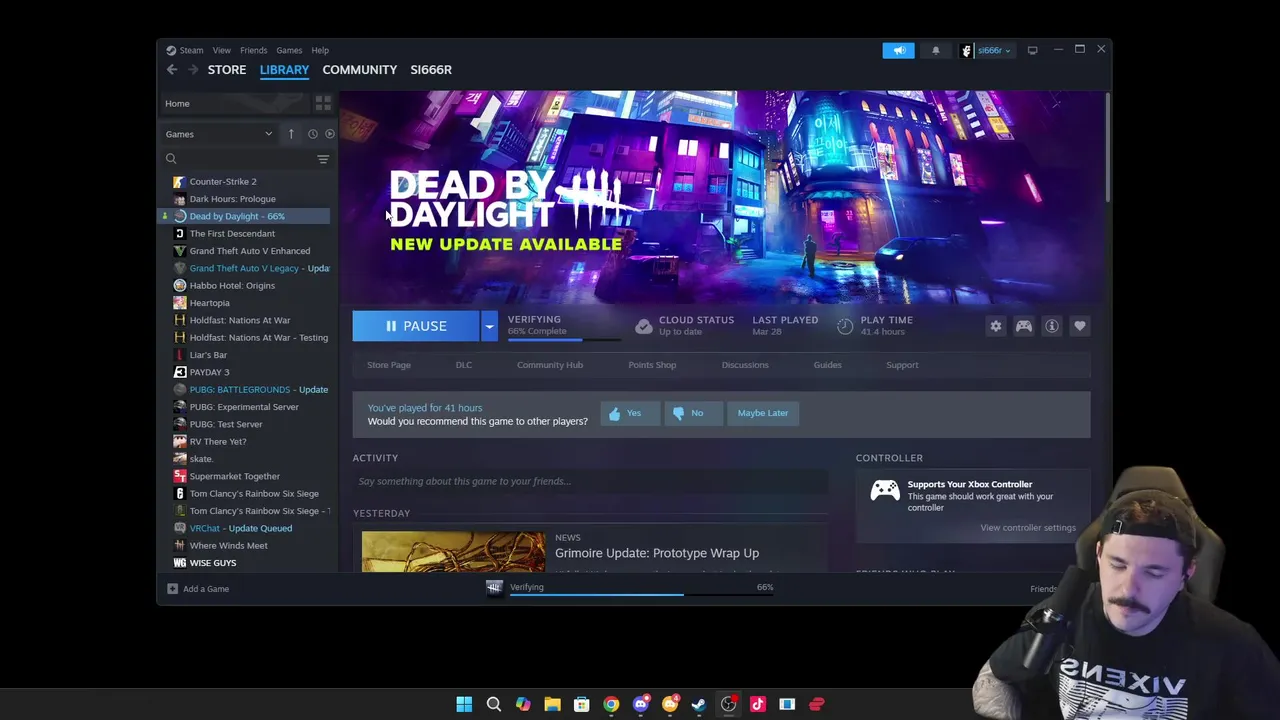This screenshot has width=1280, height=720.
Task: Open Google Chrome from the taskbar
Action: pyautogui.click(x=611, y=704)
